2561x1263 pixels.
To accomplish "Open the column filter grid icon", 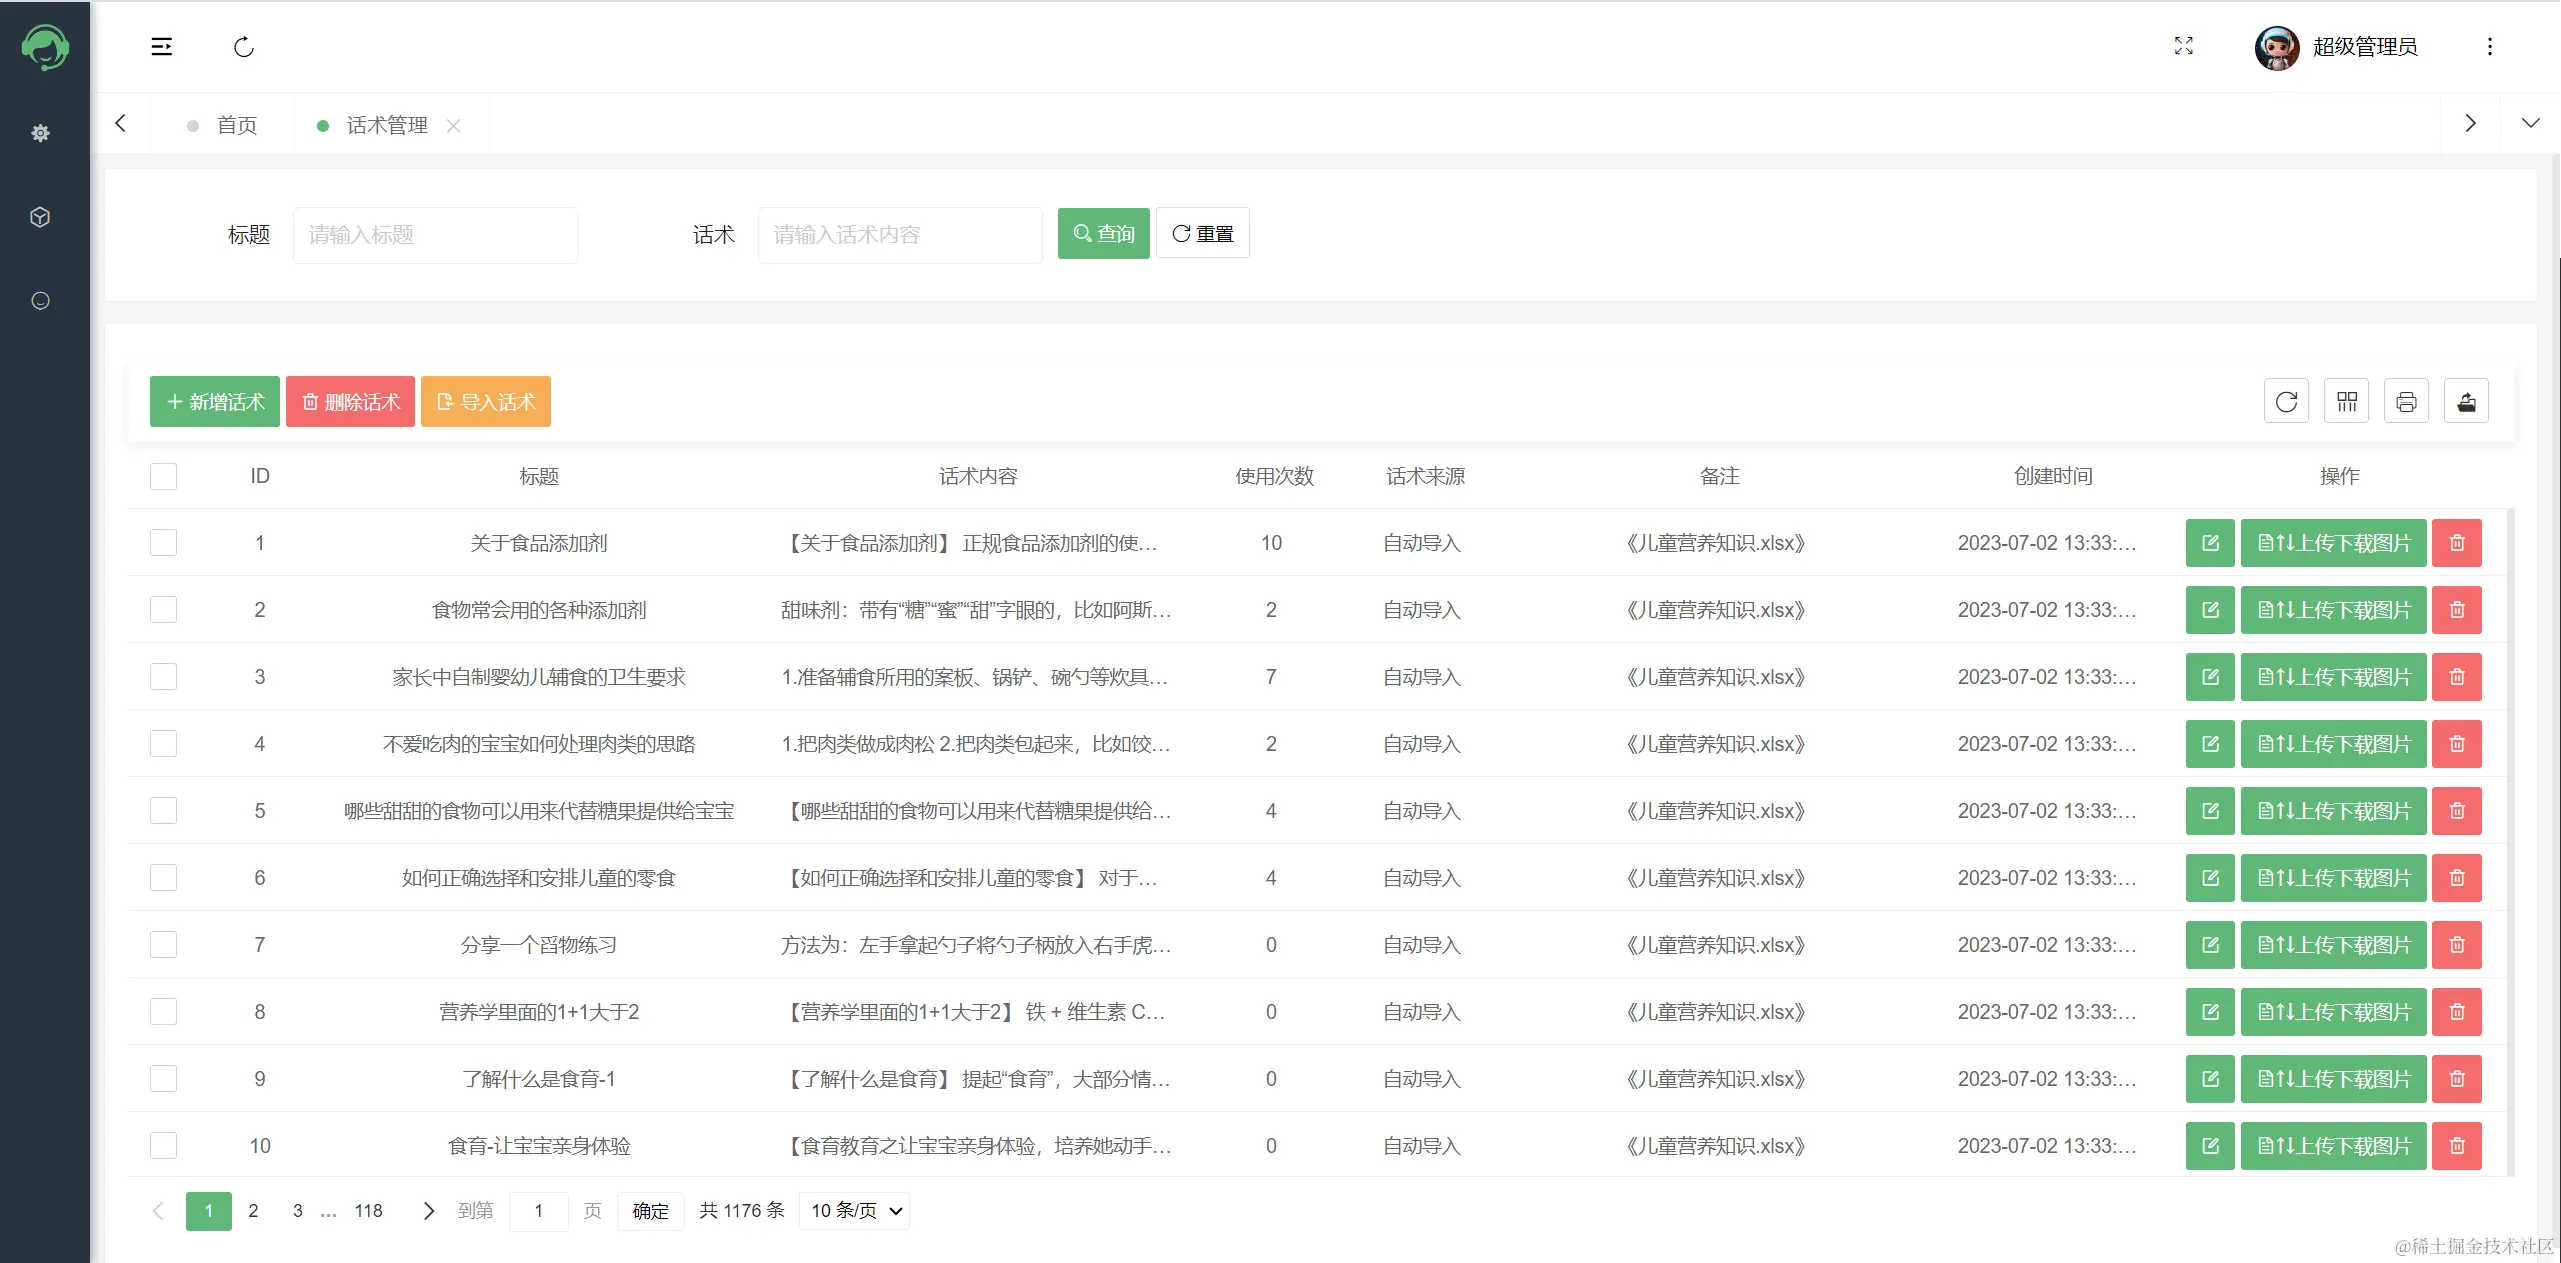I will click(2346, 402).
